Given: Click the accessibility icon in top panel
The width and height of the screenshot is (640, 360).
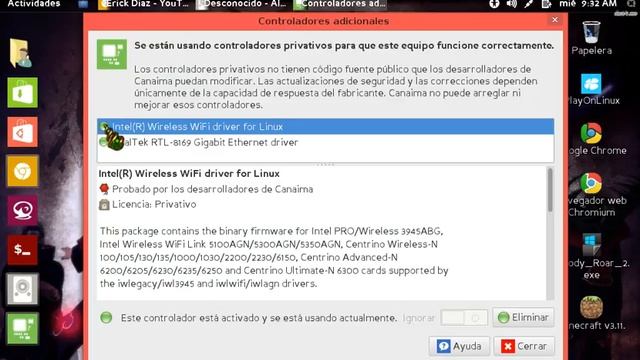Looking at the screenshot, I should coord(494,4).
